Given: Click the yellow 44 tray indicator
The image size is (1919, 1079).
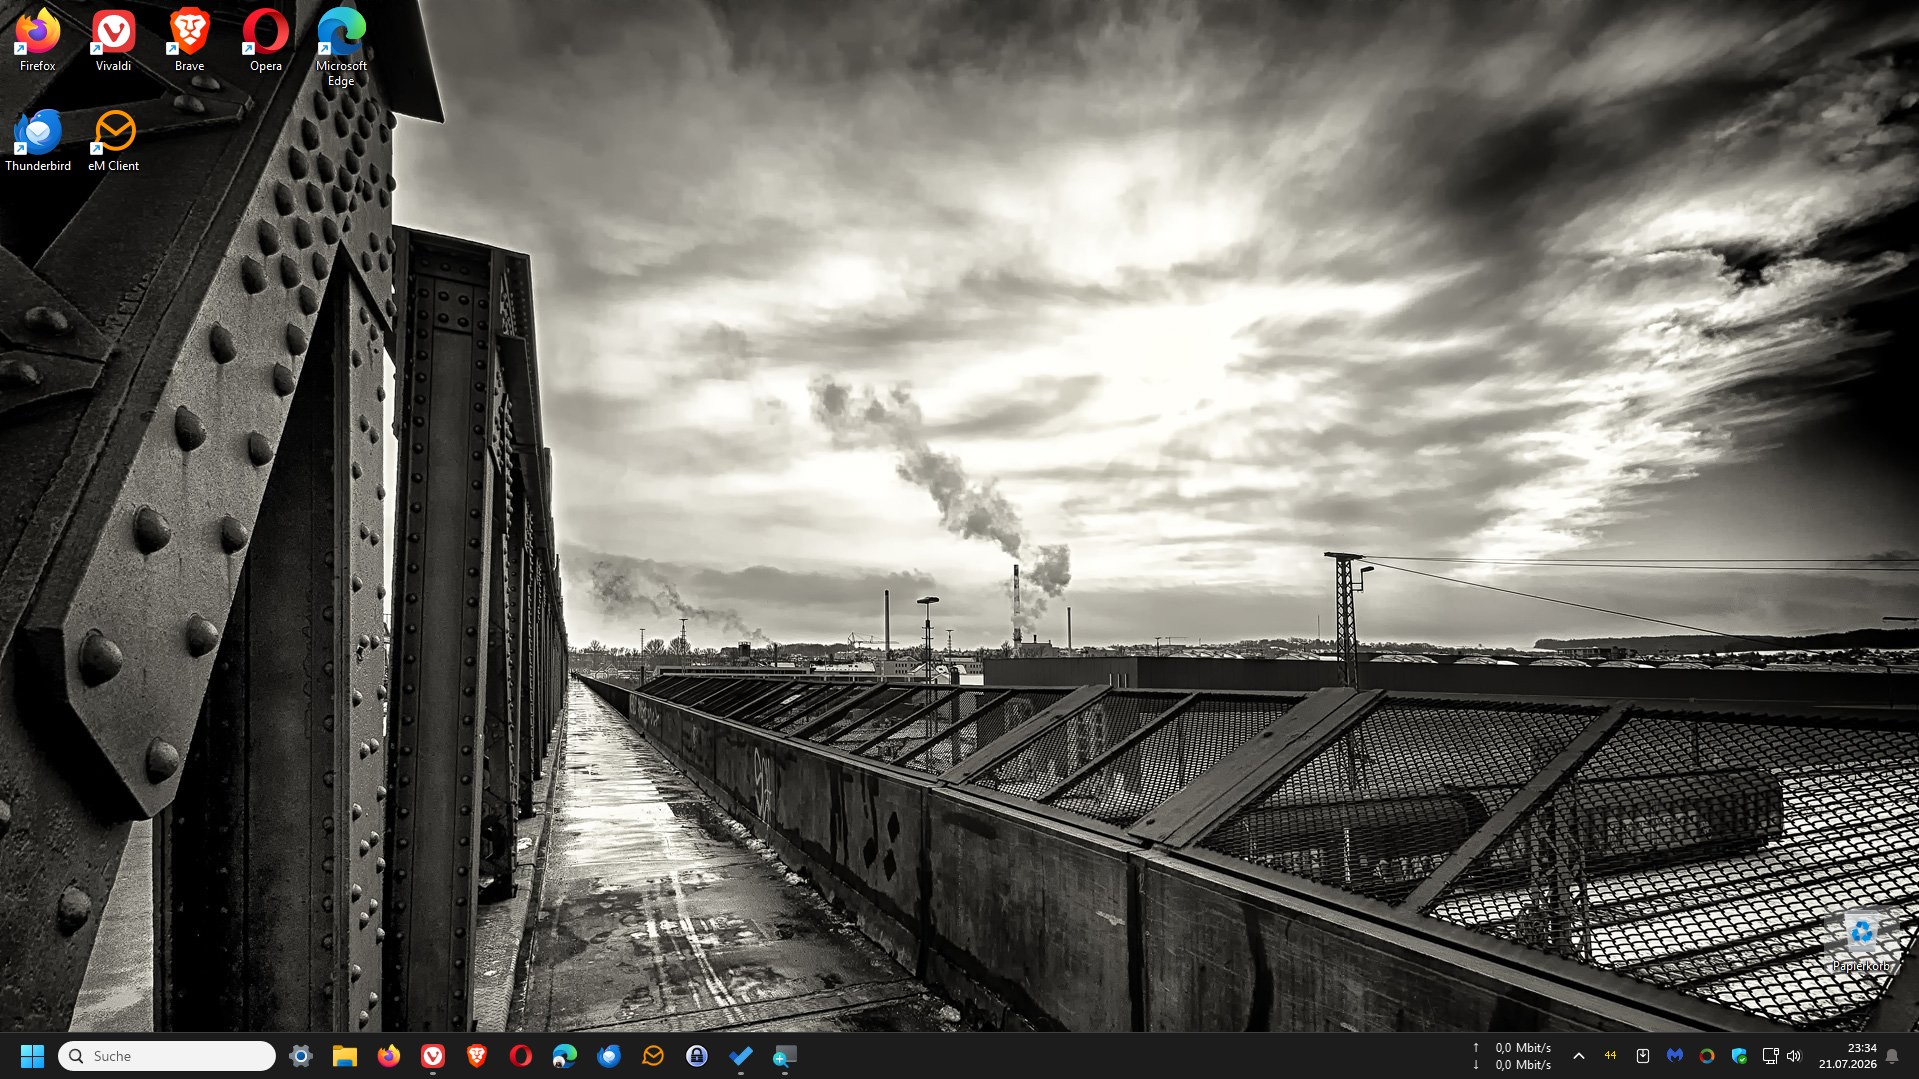Looking at the screenshot, I should [x=1610, y=1056].
